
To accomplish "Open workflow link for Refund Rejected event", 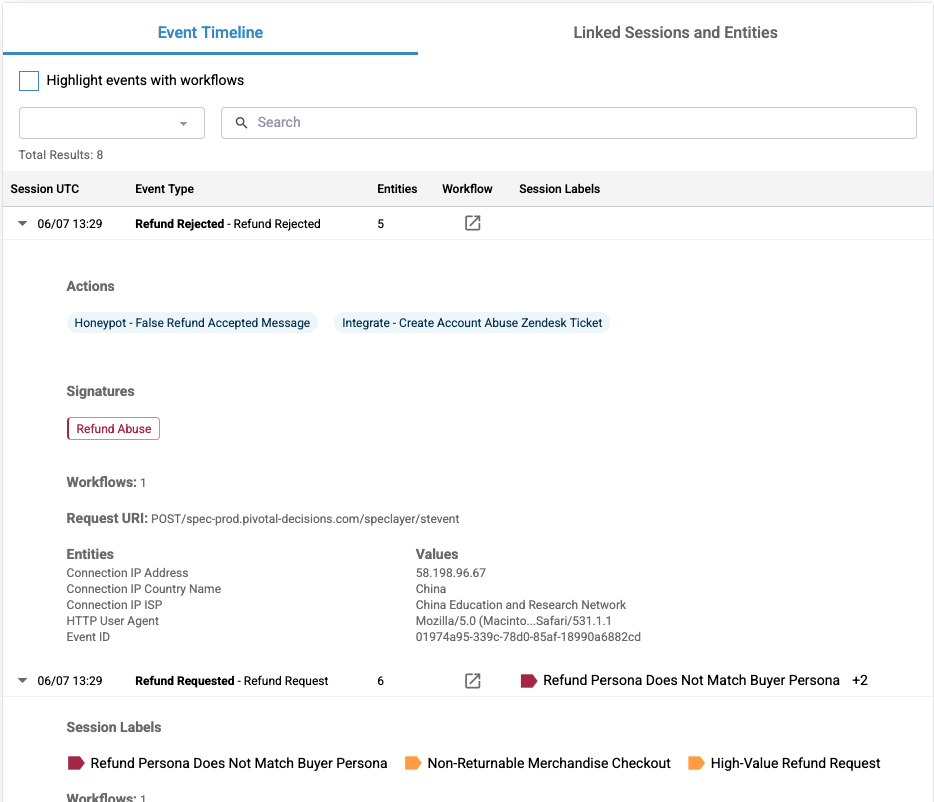I will [x=473, y=223].
